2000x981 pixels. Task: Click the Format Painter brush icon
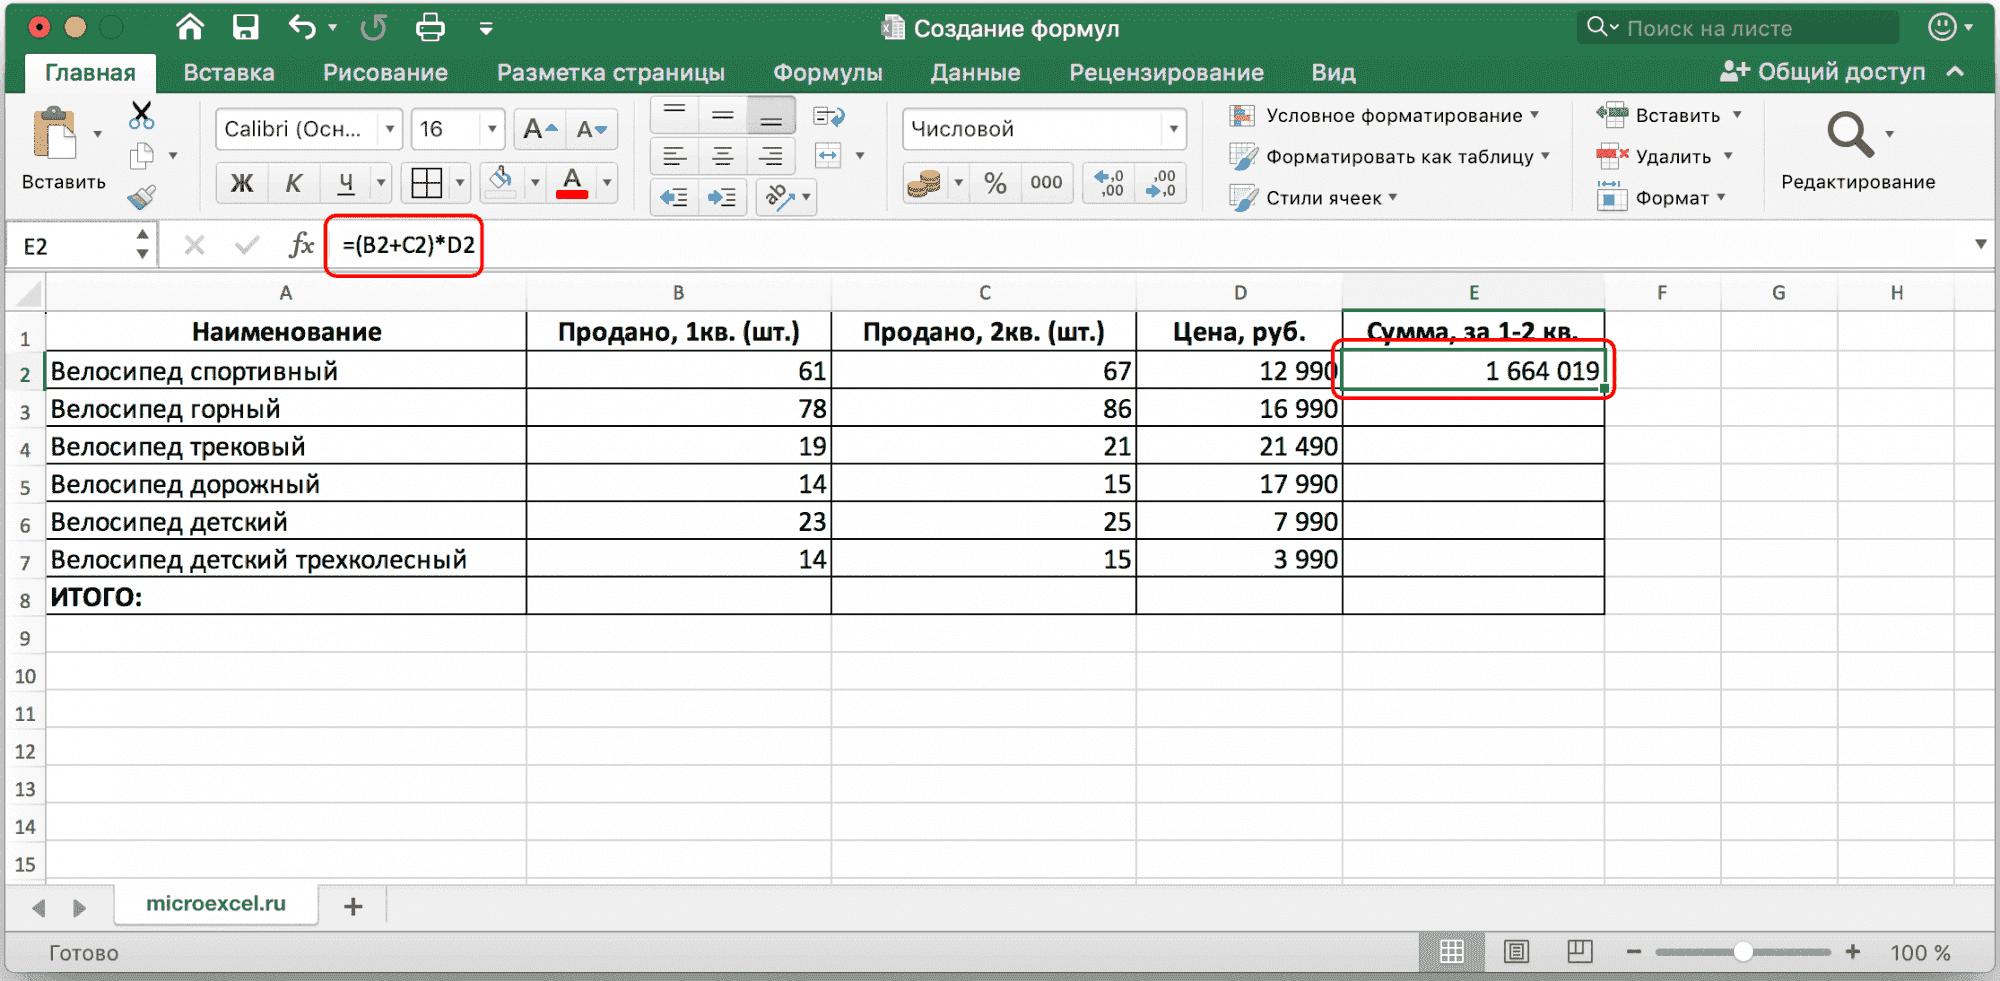click(142, 197)
